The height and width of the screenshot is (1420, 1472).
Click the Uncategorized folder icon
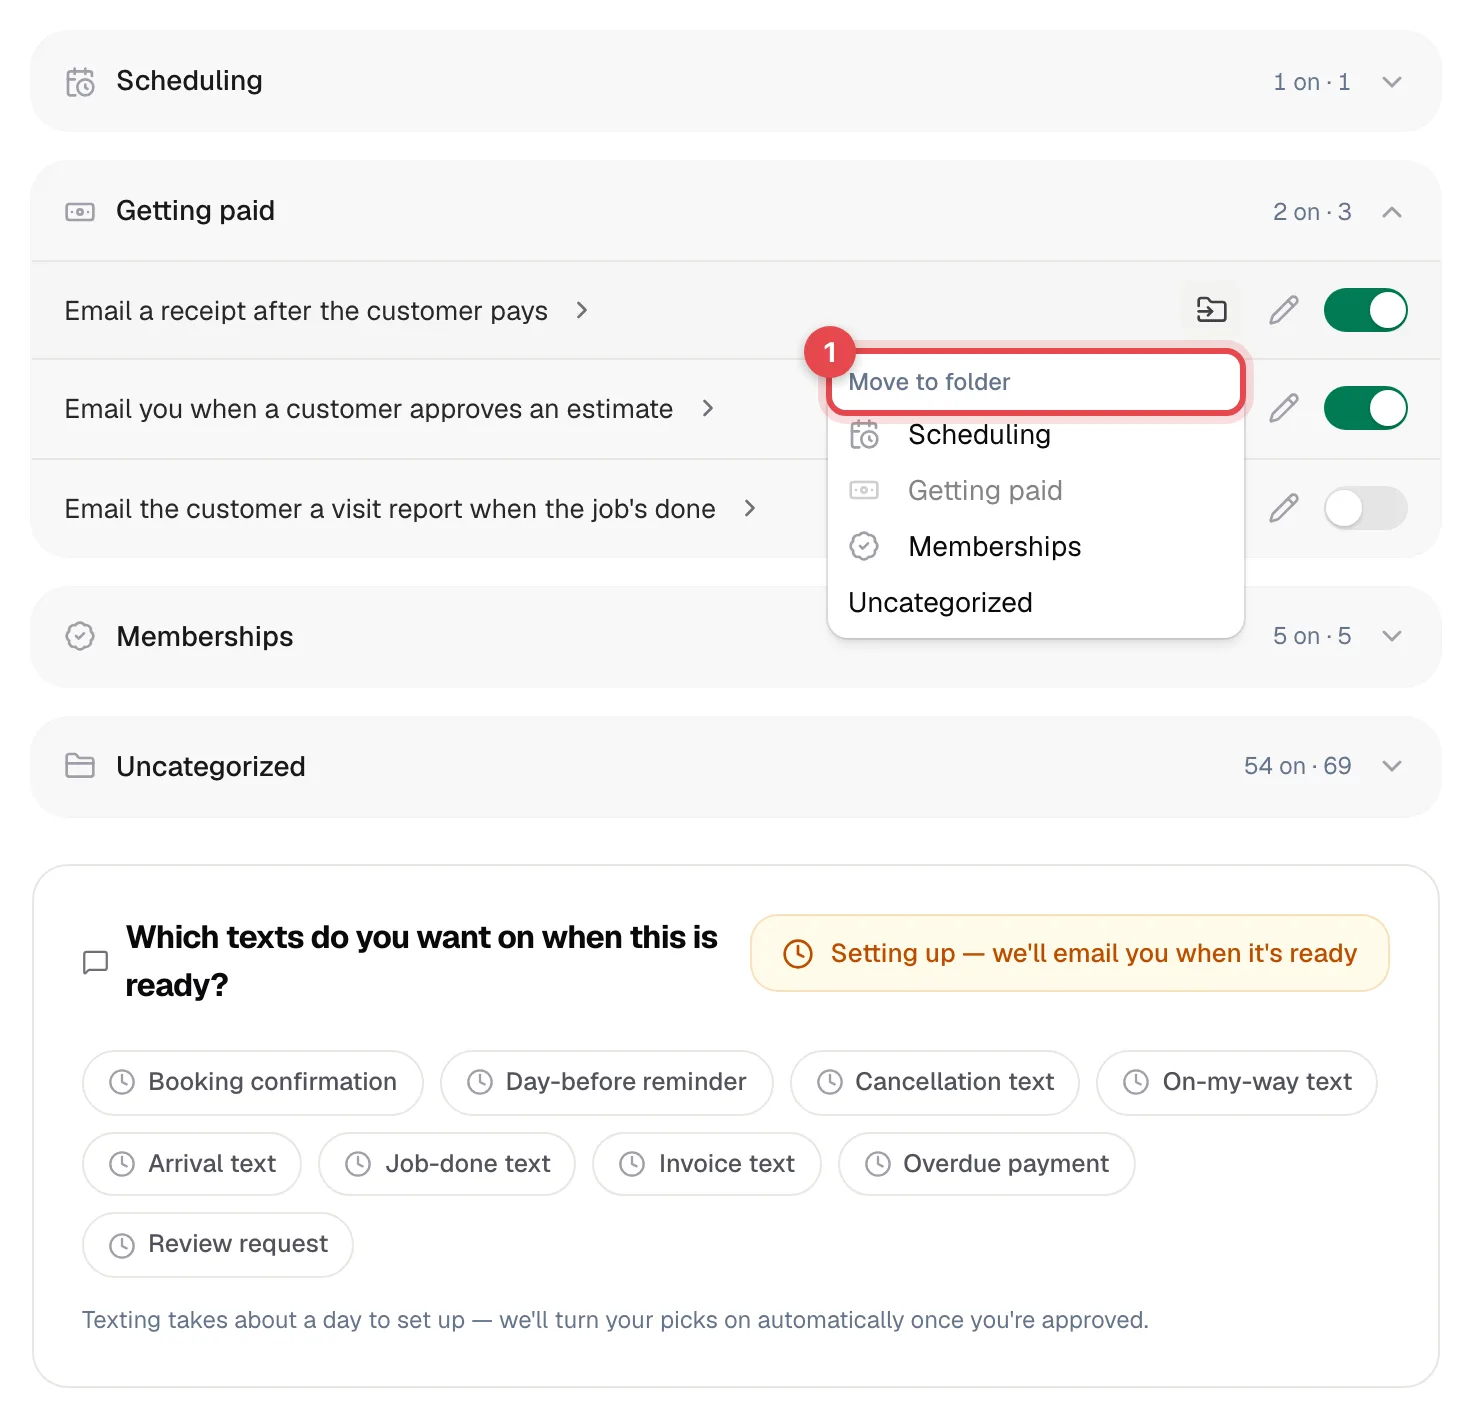[80, 766]
